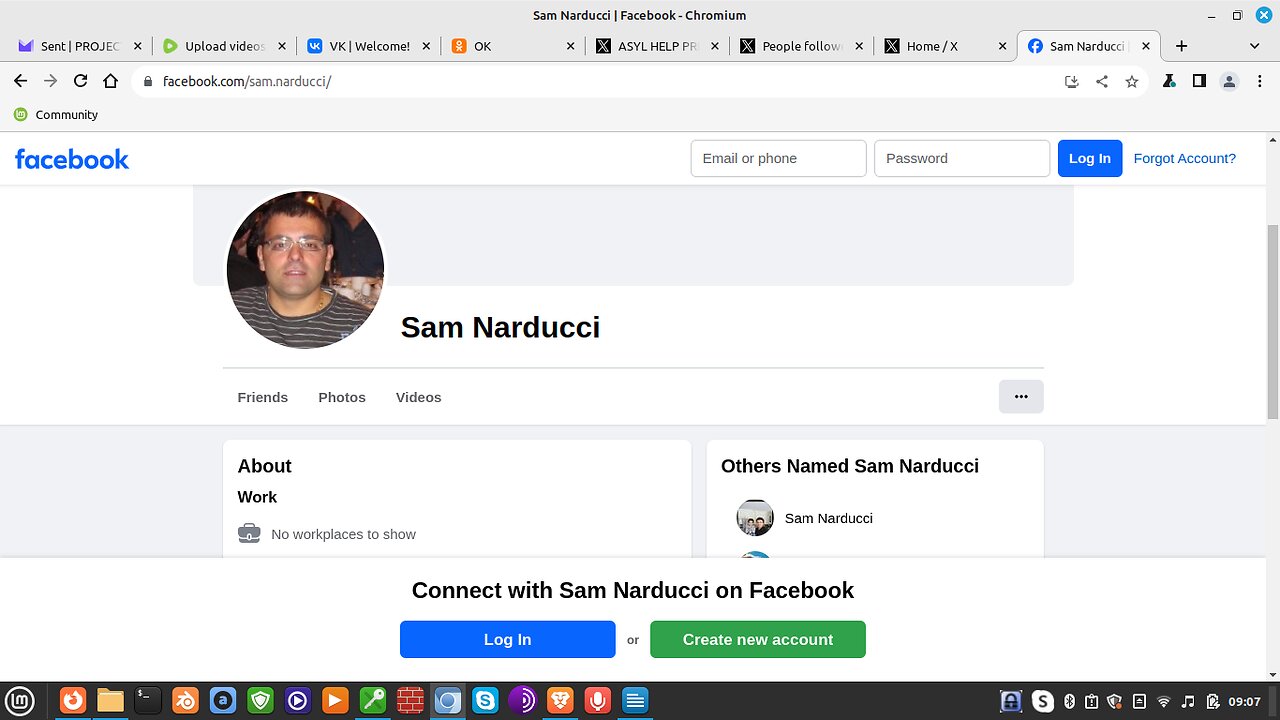Open the red brick firewall app

pos(410,701)
